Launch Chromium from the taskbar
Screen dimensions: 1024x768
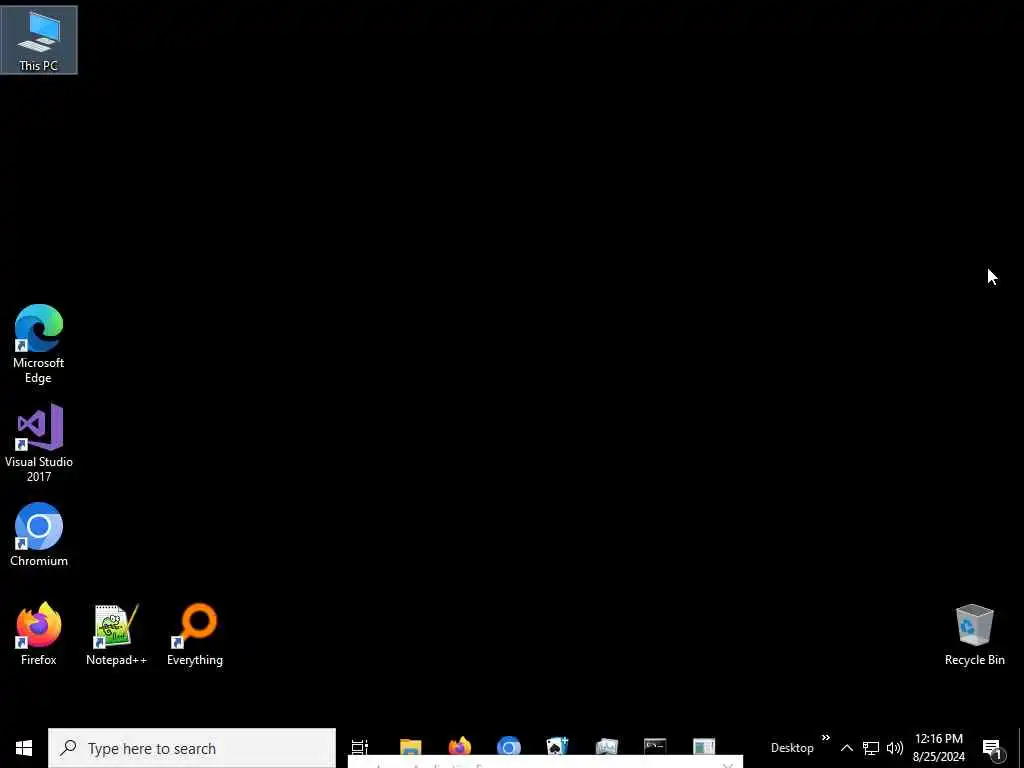click(509, 747)
